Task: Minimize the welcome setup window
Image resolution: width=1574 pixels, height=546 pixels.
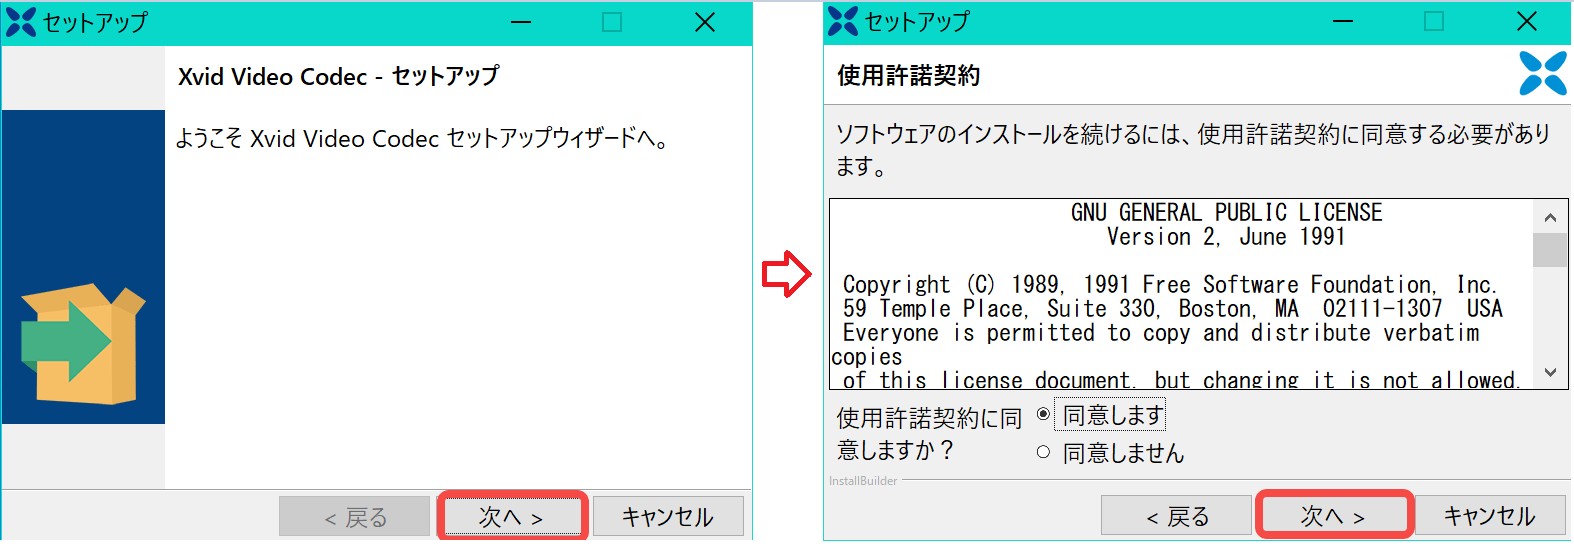Action: coord(521,22)
